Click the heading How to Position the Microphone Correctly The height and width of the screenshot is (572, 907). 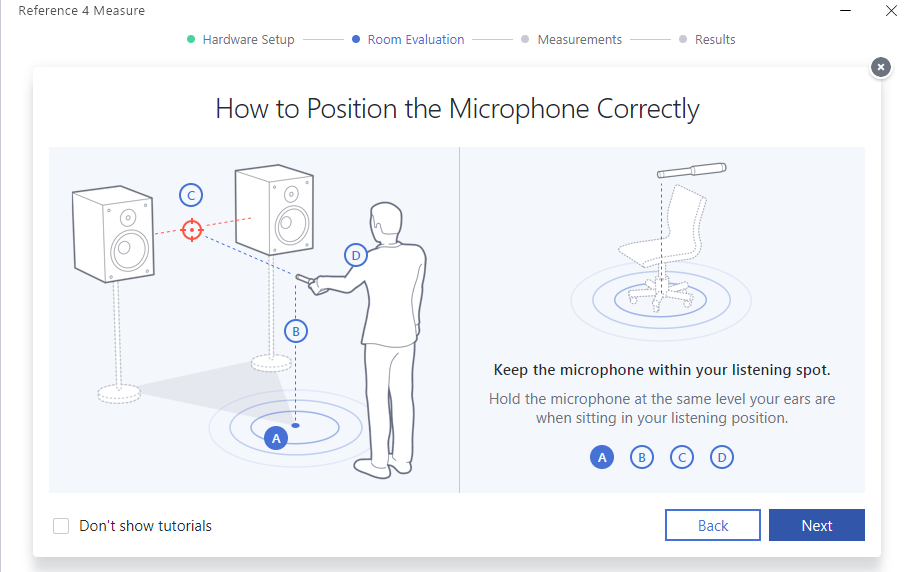click(458, 109)
